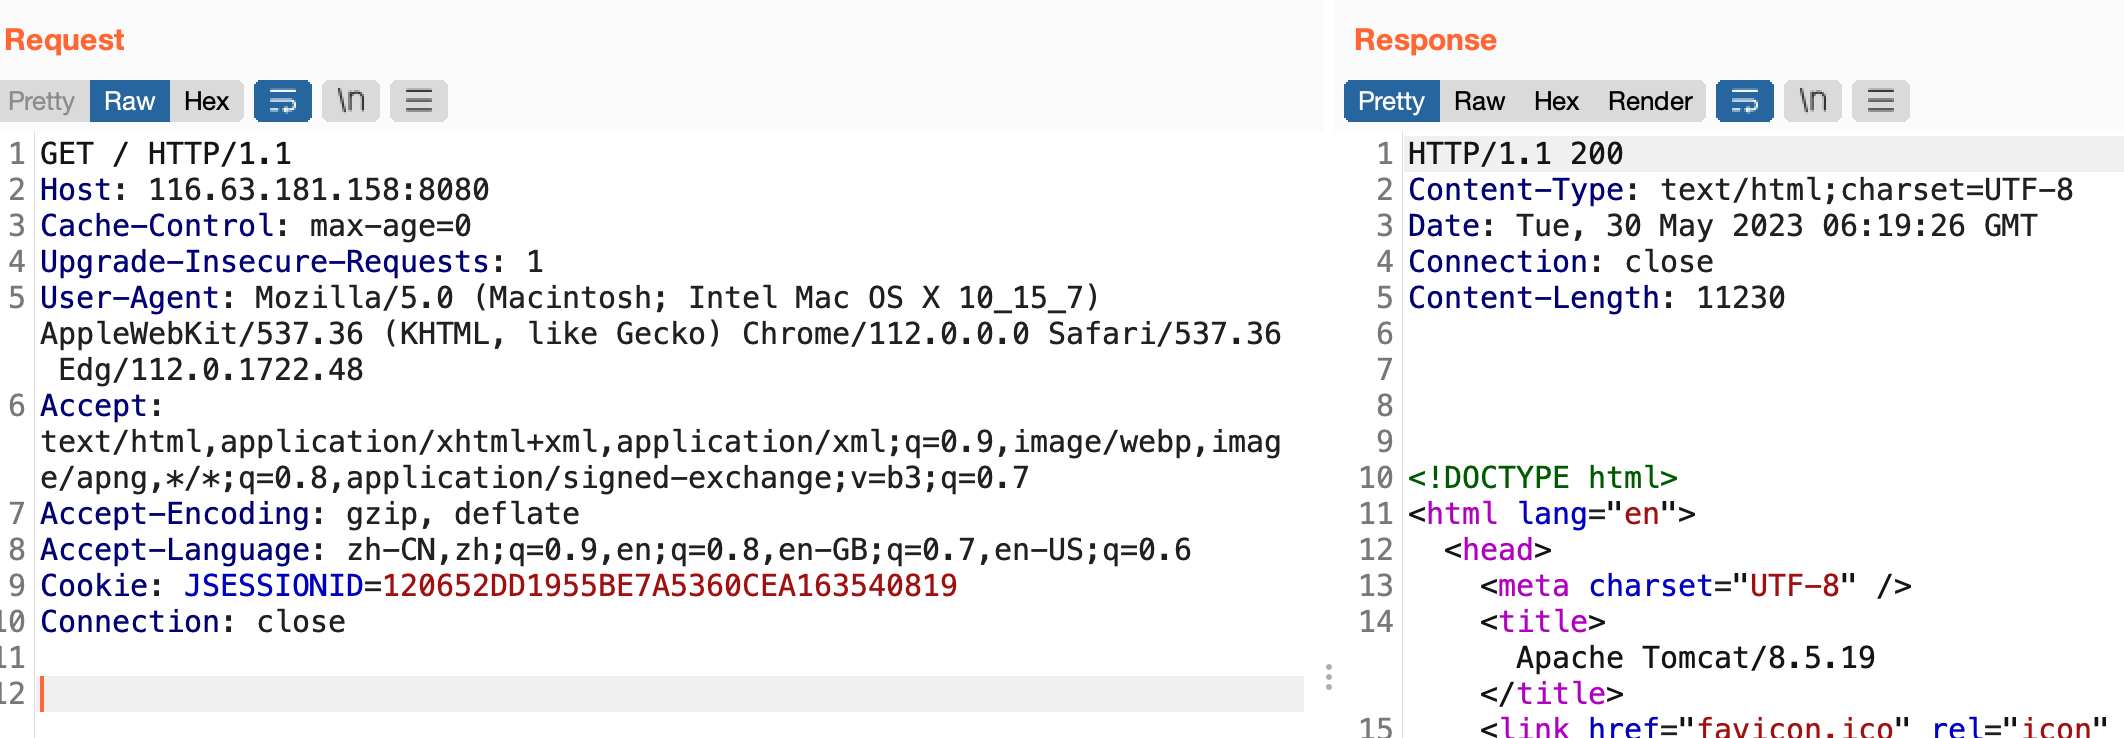Switch Response view to Raw
The height and width of the screenshot is (738, 2124).
1479,101
